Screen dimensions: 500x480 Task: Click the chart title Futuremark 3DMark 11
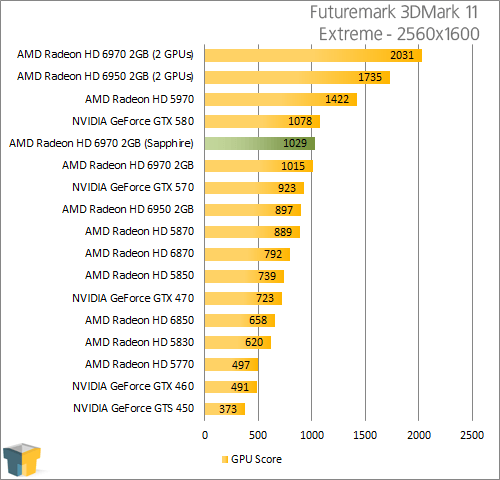394,12
